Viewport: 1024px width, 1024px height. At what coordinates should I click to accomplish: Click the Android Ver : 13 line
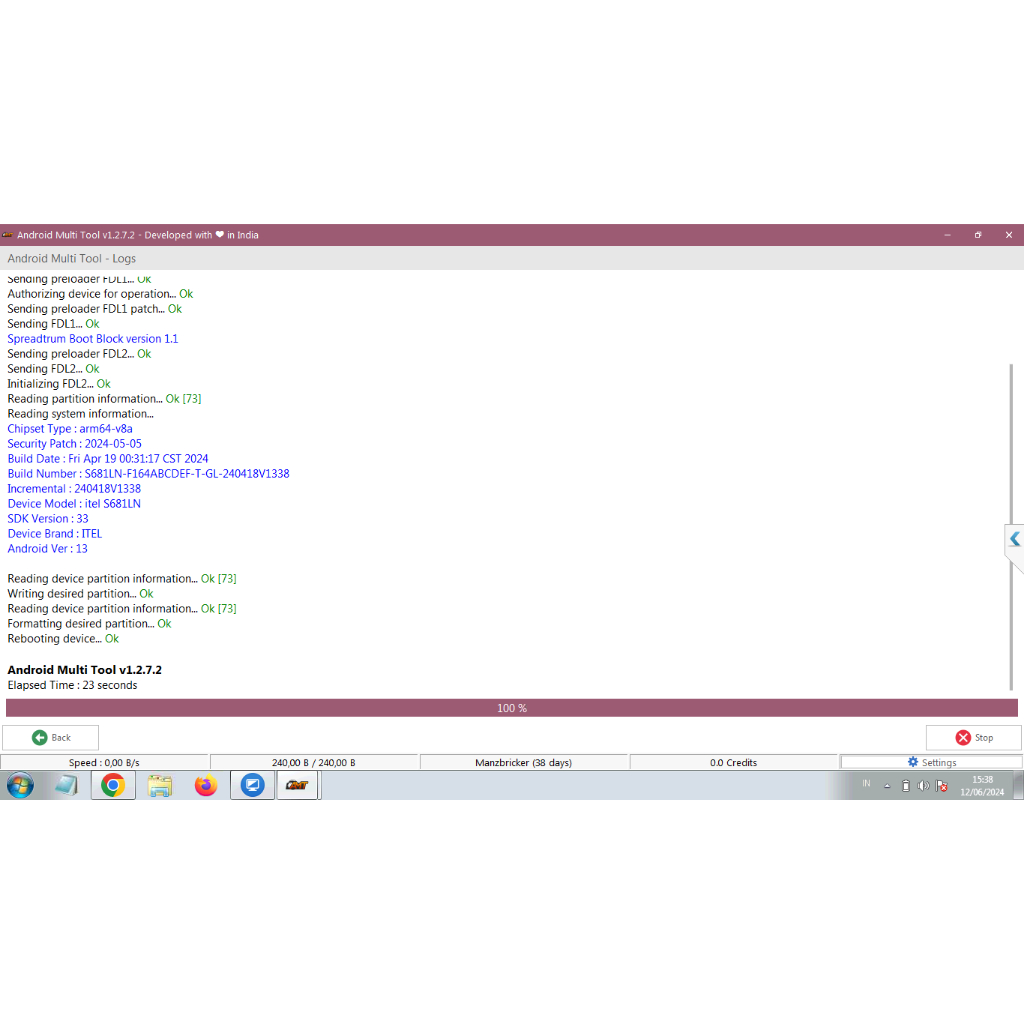48,549
